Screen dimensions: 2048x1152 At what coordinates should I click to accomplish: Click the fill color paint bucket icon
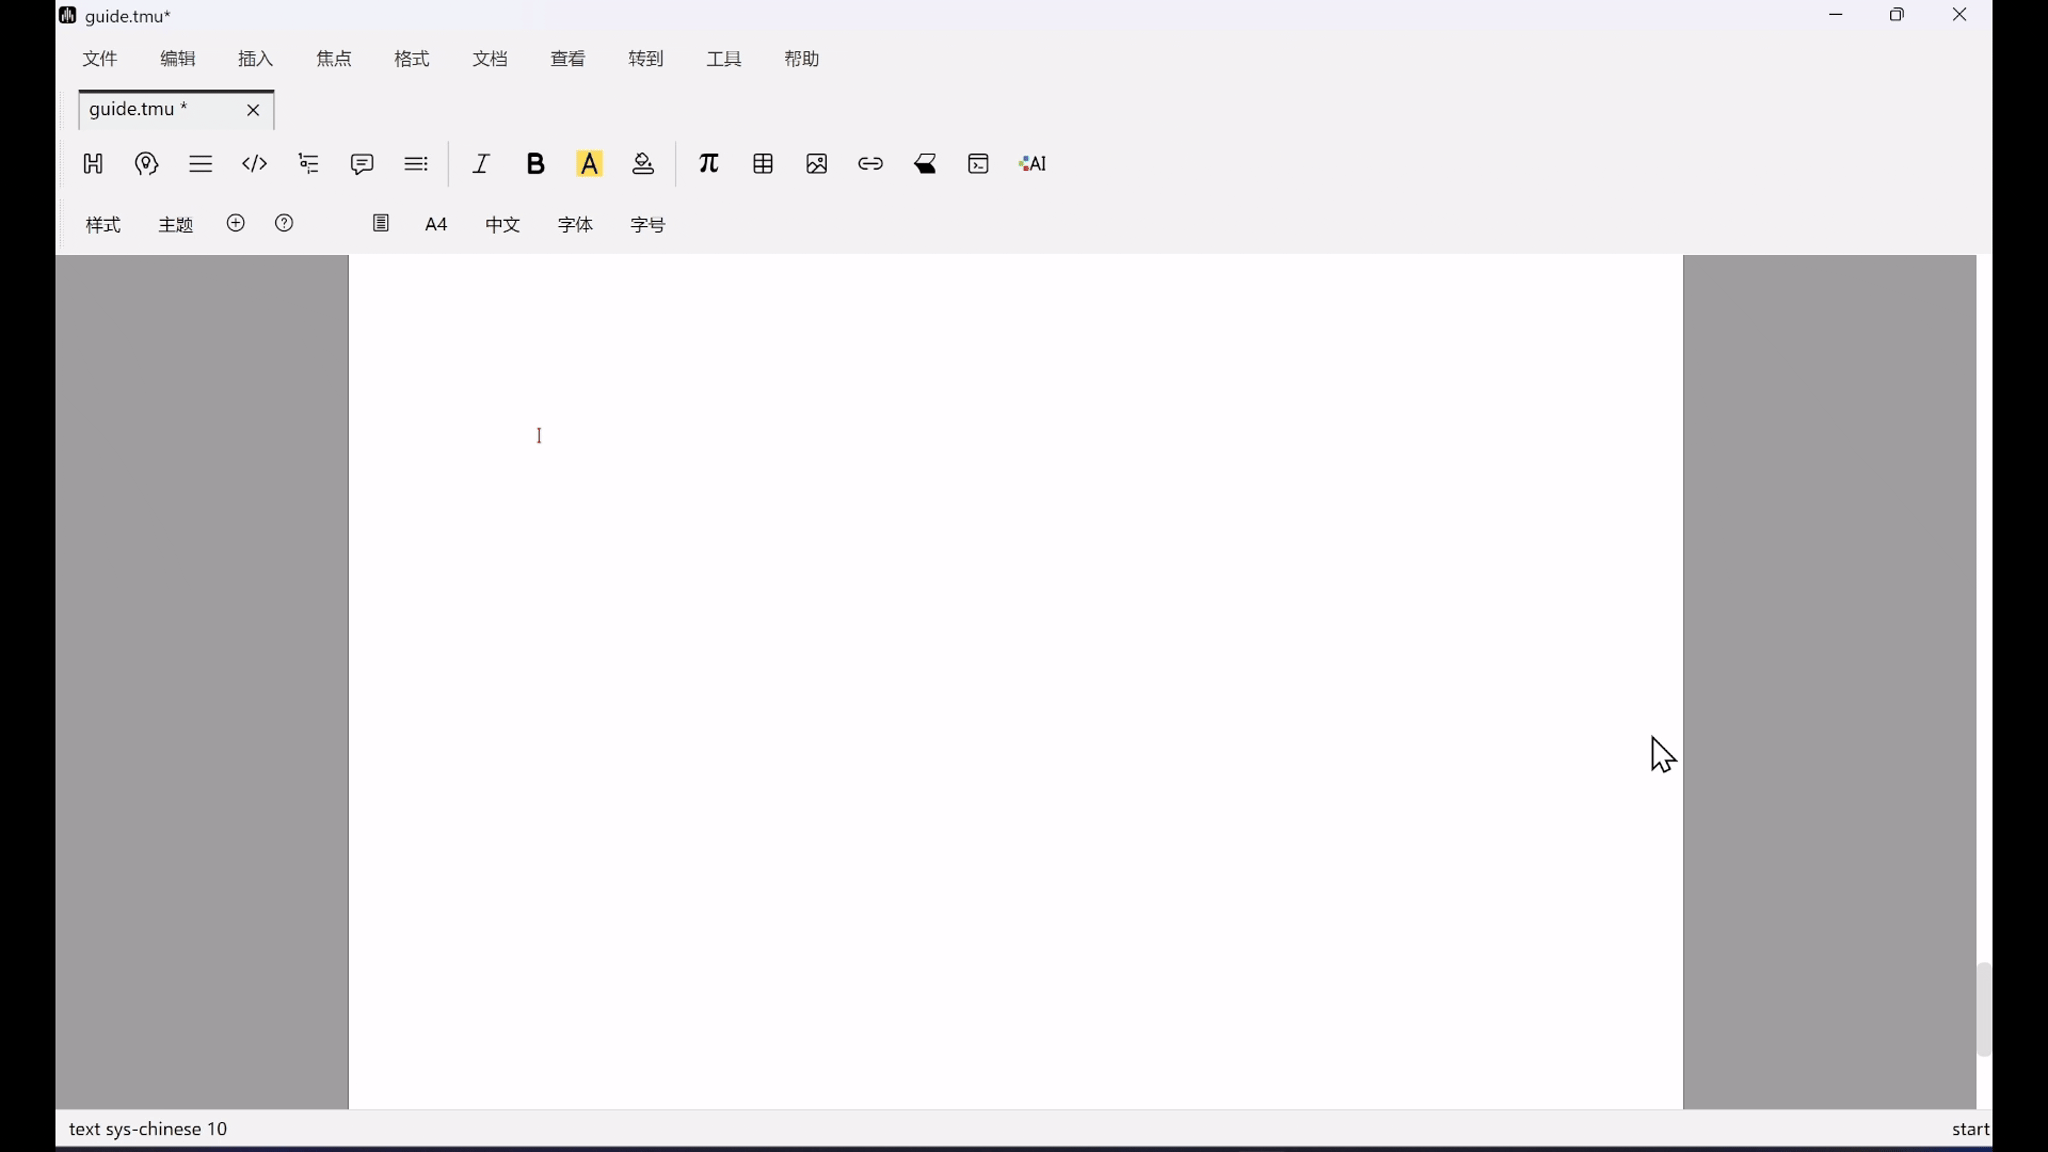643,164
